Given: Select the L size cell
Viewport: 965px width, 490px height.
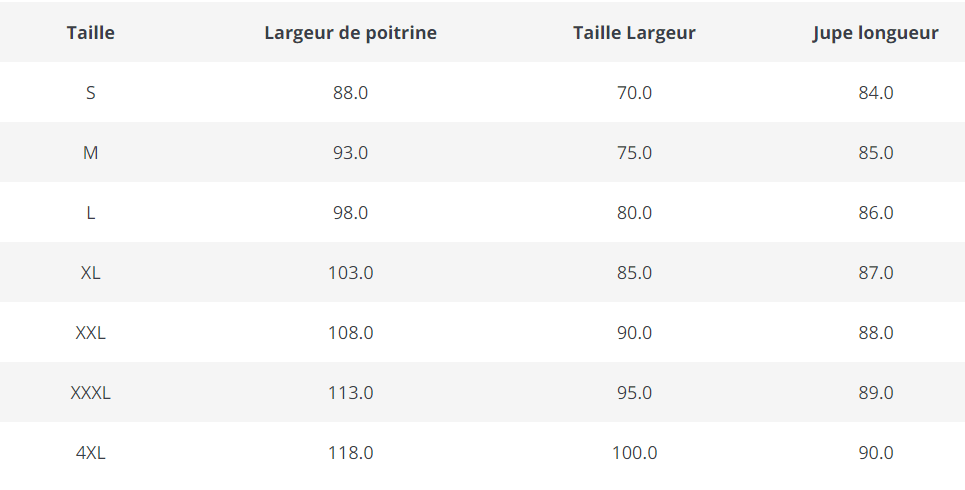Looking at the screenshot, I should click(x=91, y=213).
